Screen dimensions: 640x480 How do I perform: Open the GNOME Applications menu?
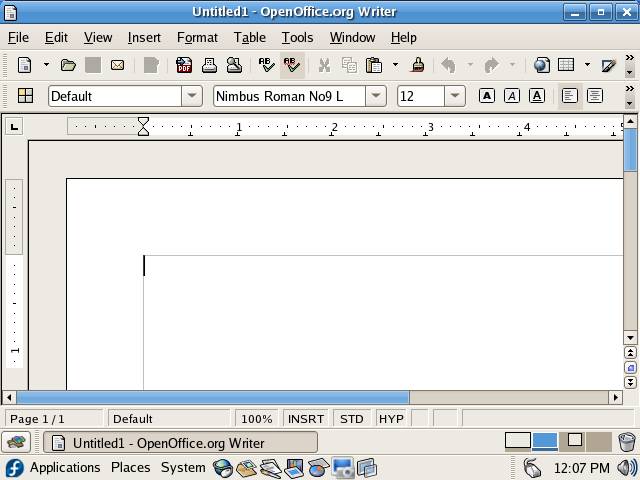tap(64, 468)
